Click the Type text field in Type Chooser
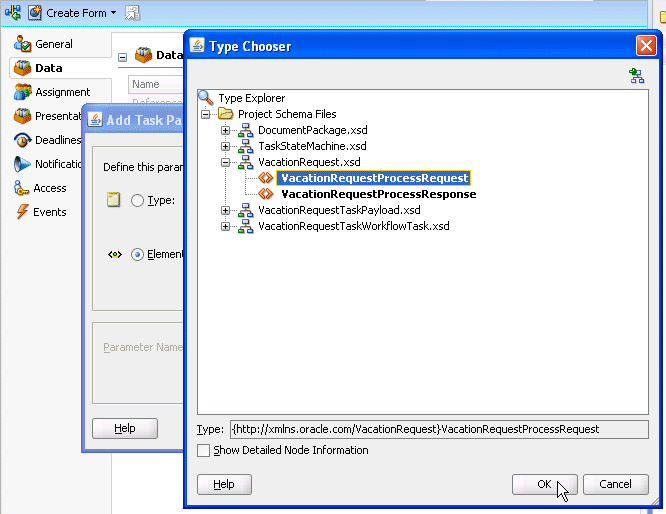The image size is (666, 514). point(439,429)
